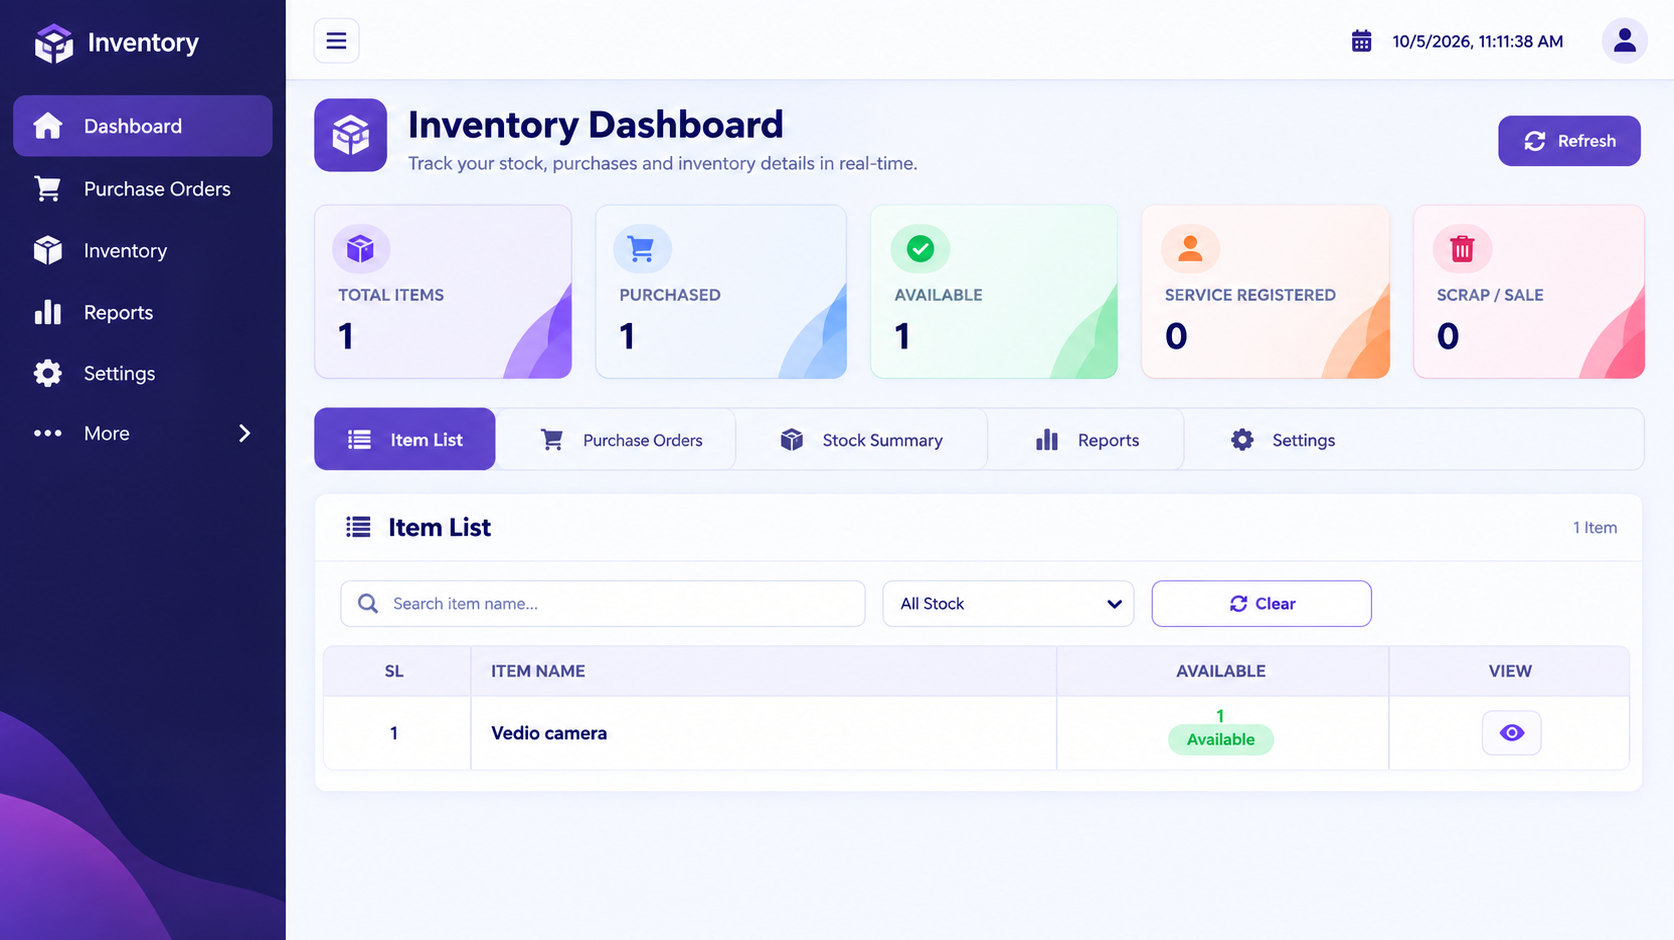Click the TOTAL ITEMS card label
The width and height of the screenshot is (1674, 940).
tap(391, 295)
